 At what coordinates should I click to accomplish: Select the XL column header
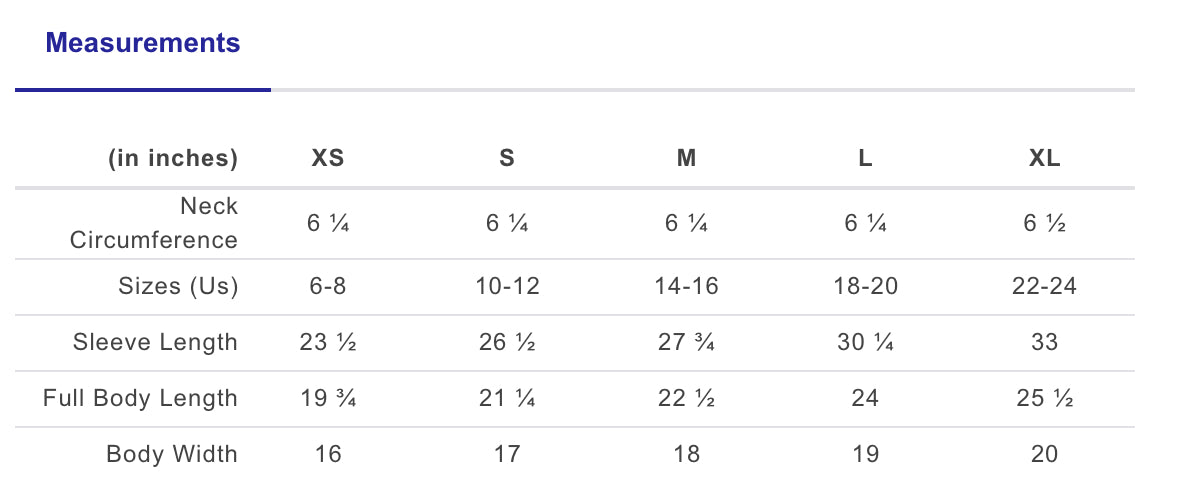pyautogui.click(x=1044, y=158)
